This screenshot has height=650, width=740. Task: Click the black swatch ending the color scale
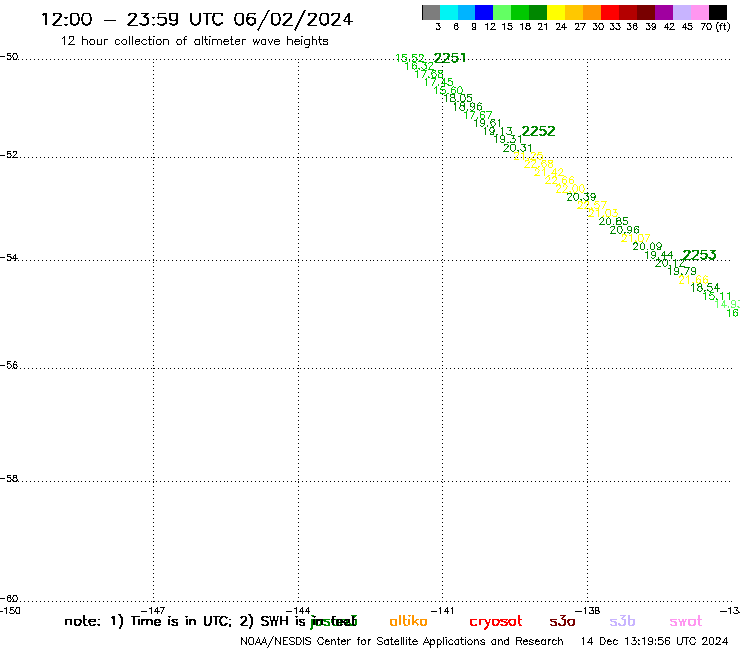718,13
